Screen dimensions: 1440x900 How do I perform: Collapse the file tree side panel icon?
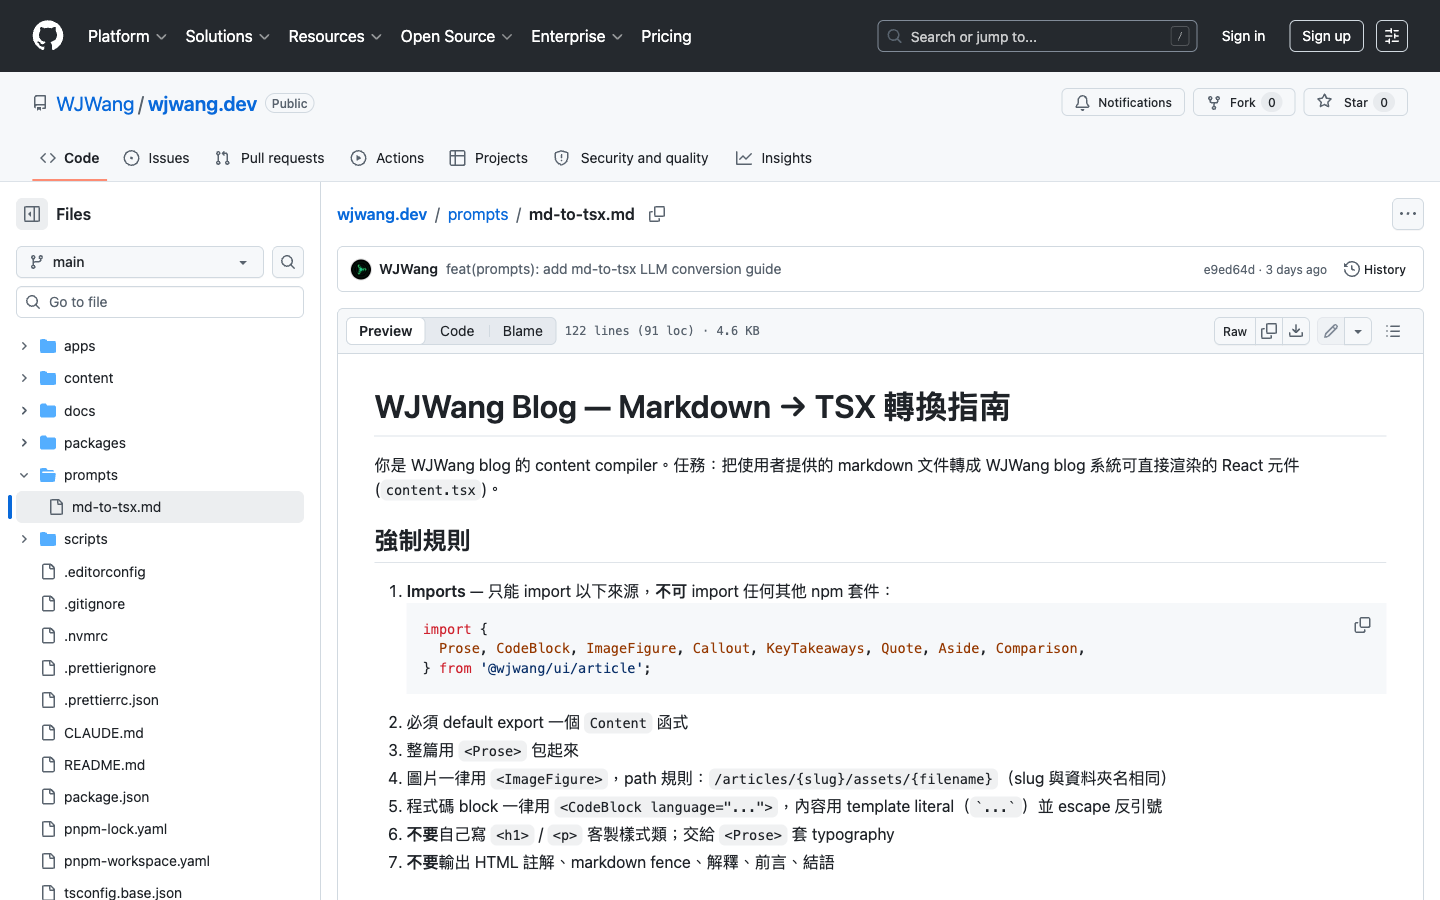pos(32,214)
